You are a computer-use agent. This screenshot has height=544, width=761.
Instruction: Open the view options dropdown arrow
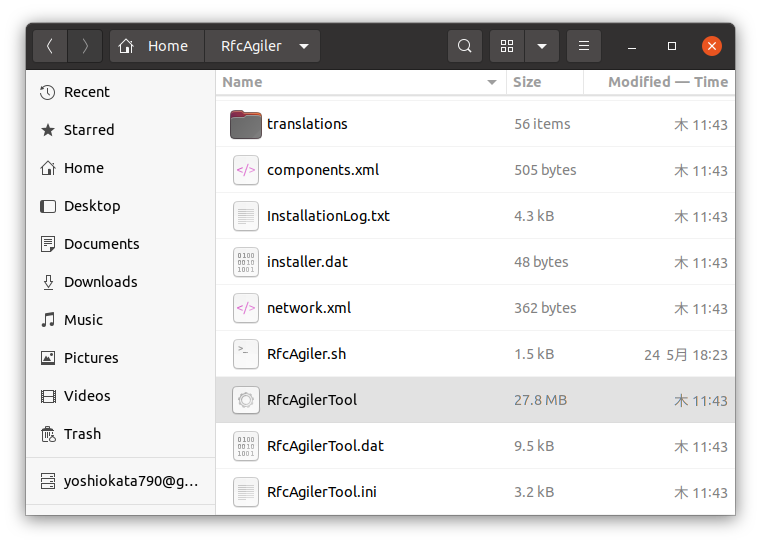pyautogui.click(x=541, y=46)
